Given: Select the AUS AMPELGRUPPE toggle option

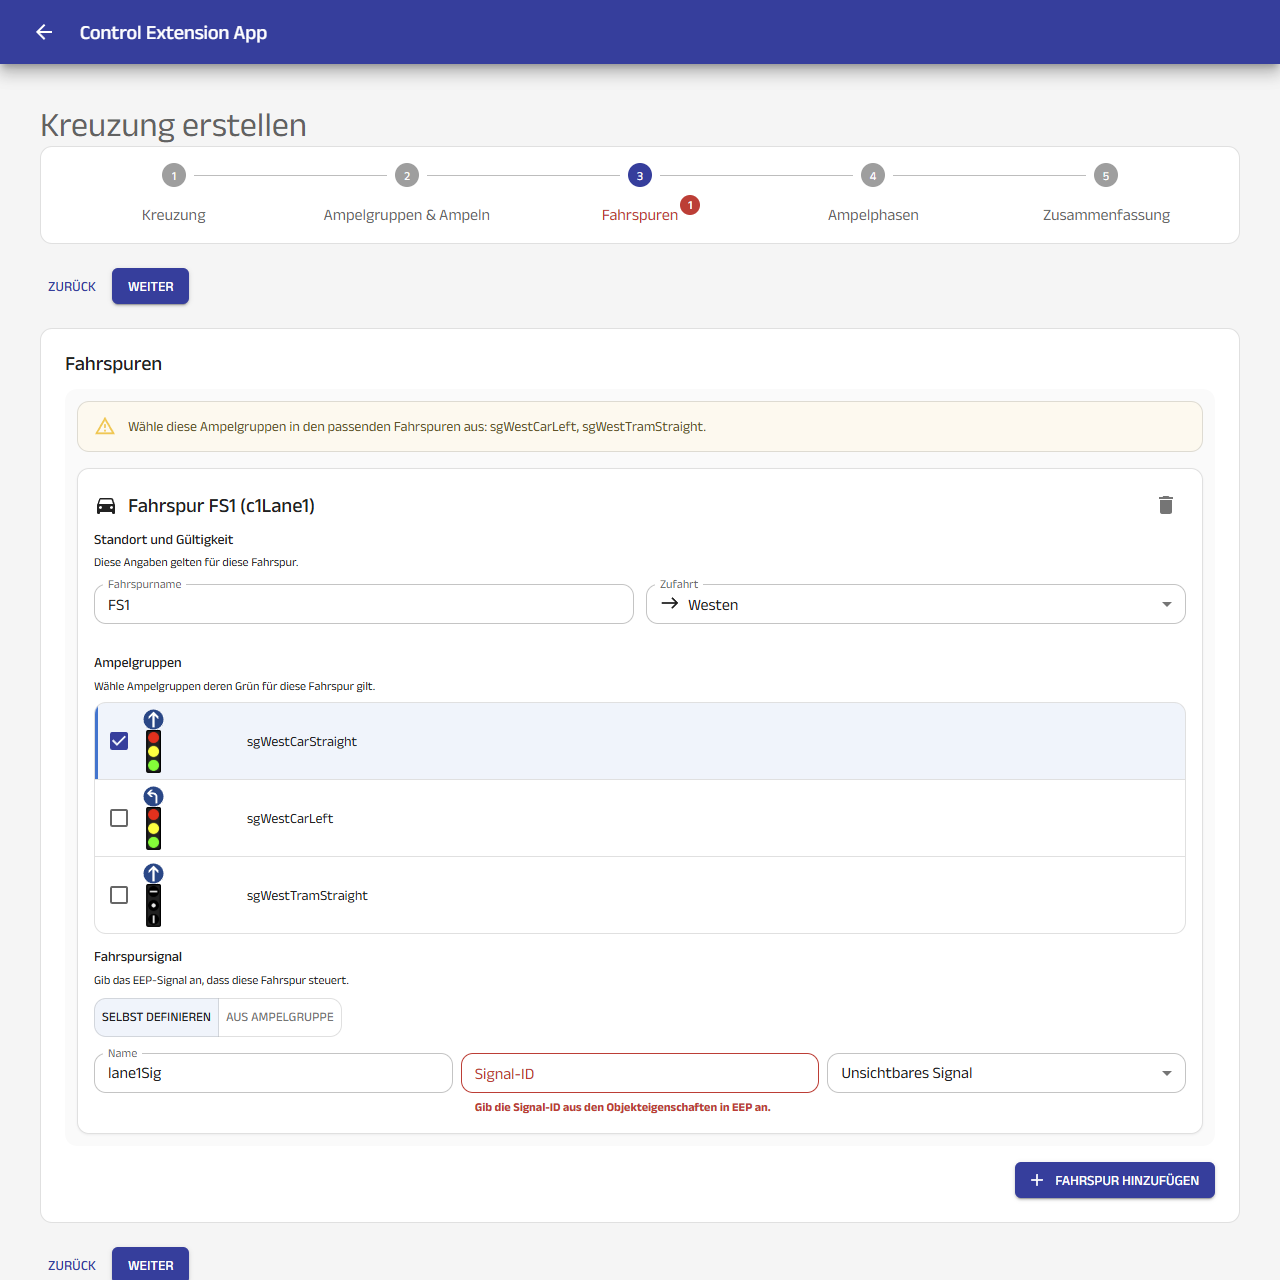Looking at the screenshot, I should click(280, 1017).
